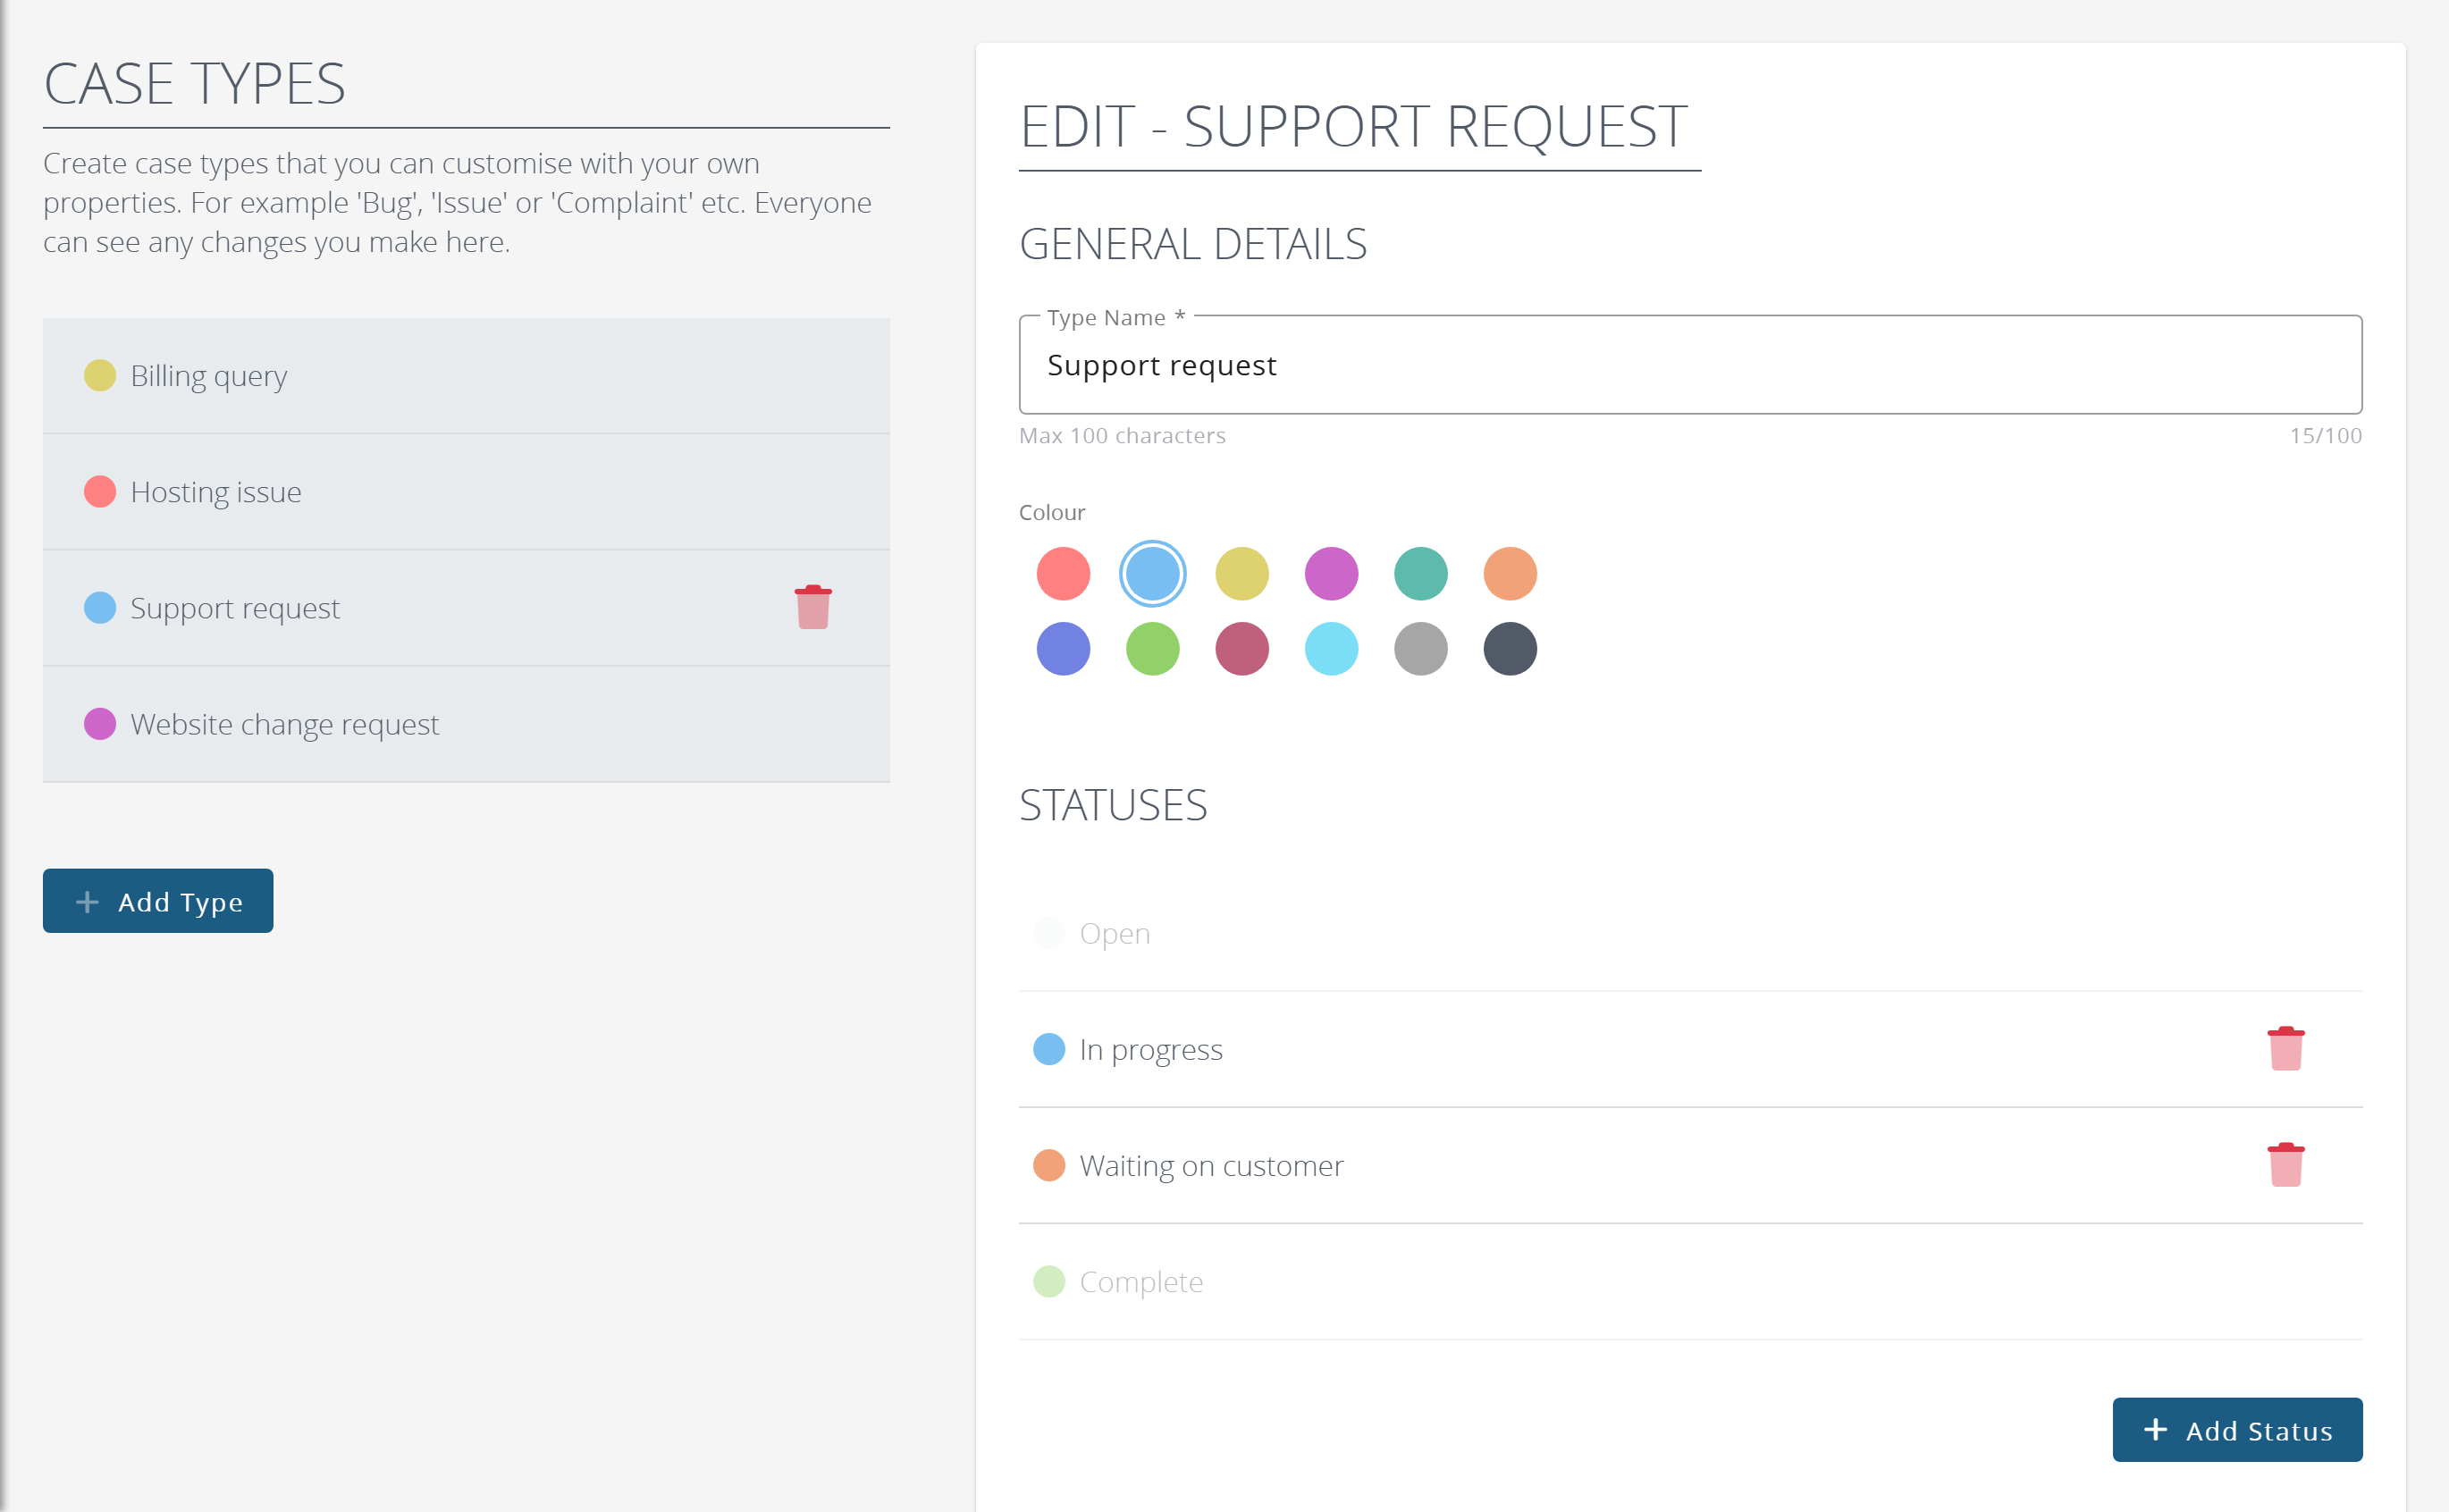Choose the raspberry colour swatch
Image resolution: width=2449 pixels, height=1512 pixels.
pos(1242,649)
